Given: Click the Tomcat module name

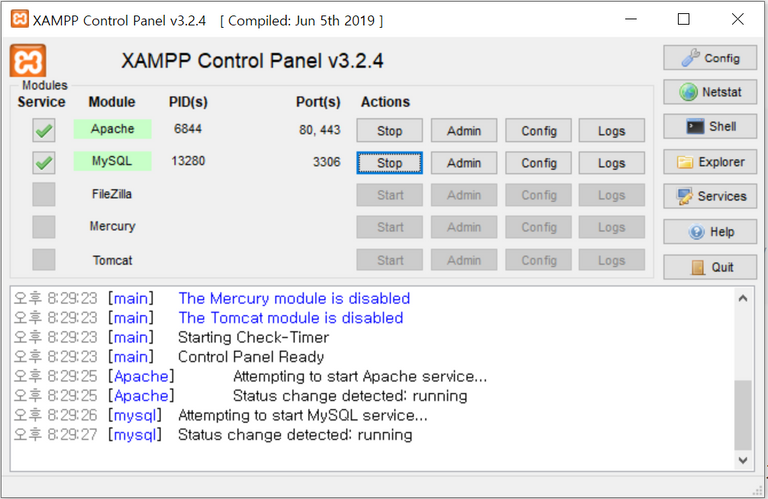Looking at the screenshot, I should pyautogui.click(x=112, y=260).
